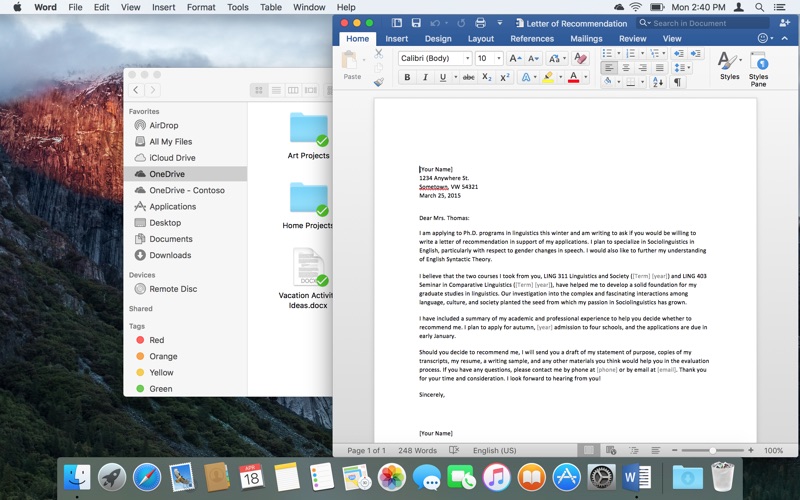Open the Styles Pane

[x=758, y=69]
